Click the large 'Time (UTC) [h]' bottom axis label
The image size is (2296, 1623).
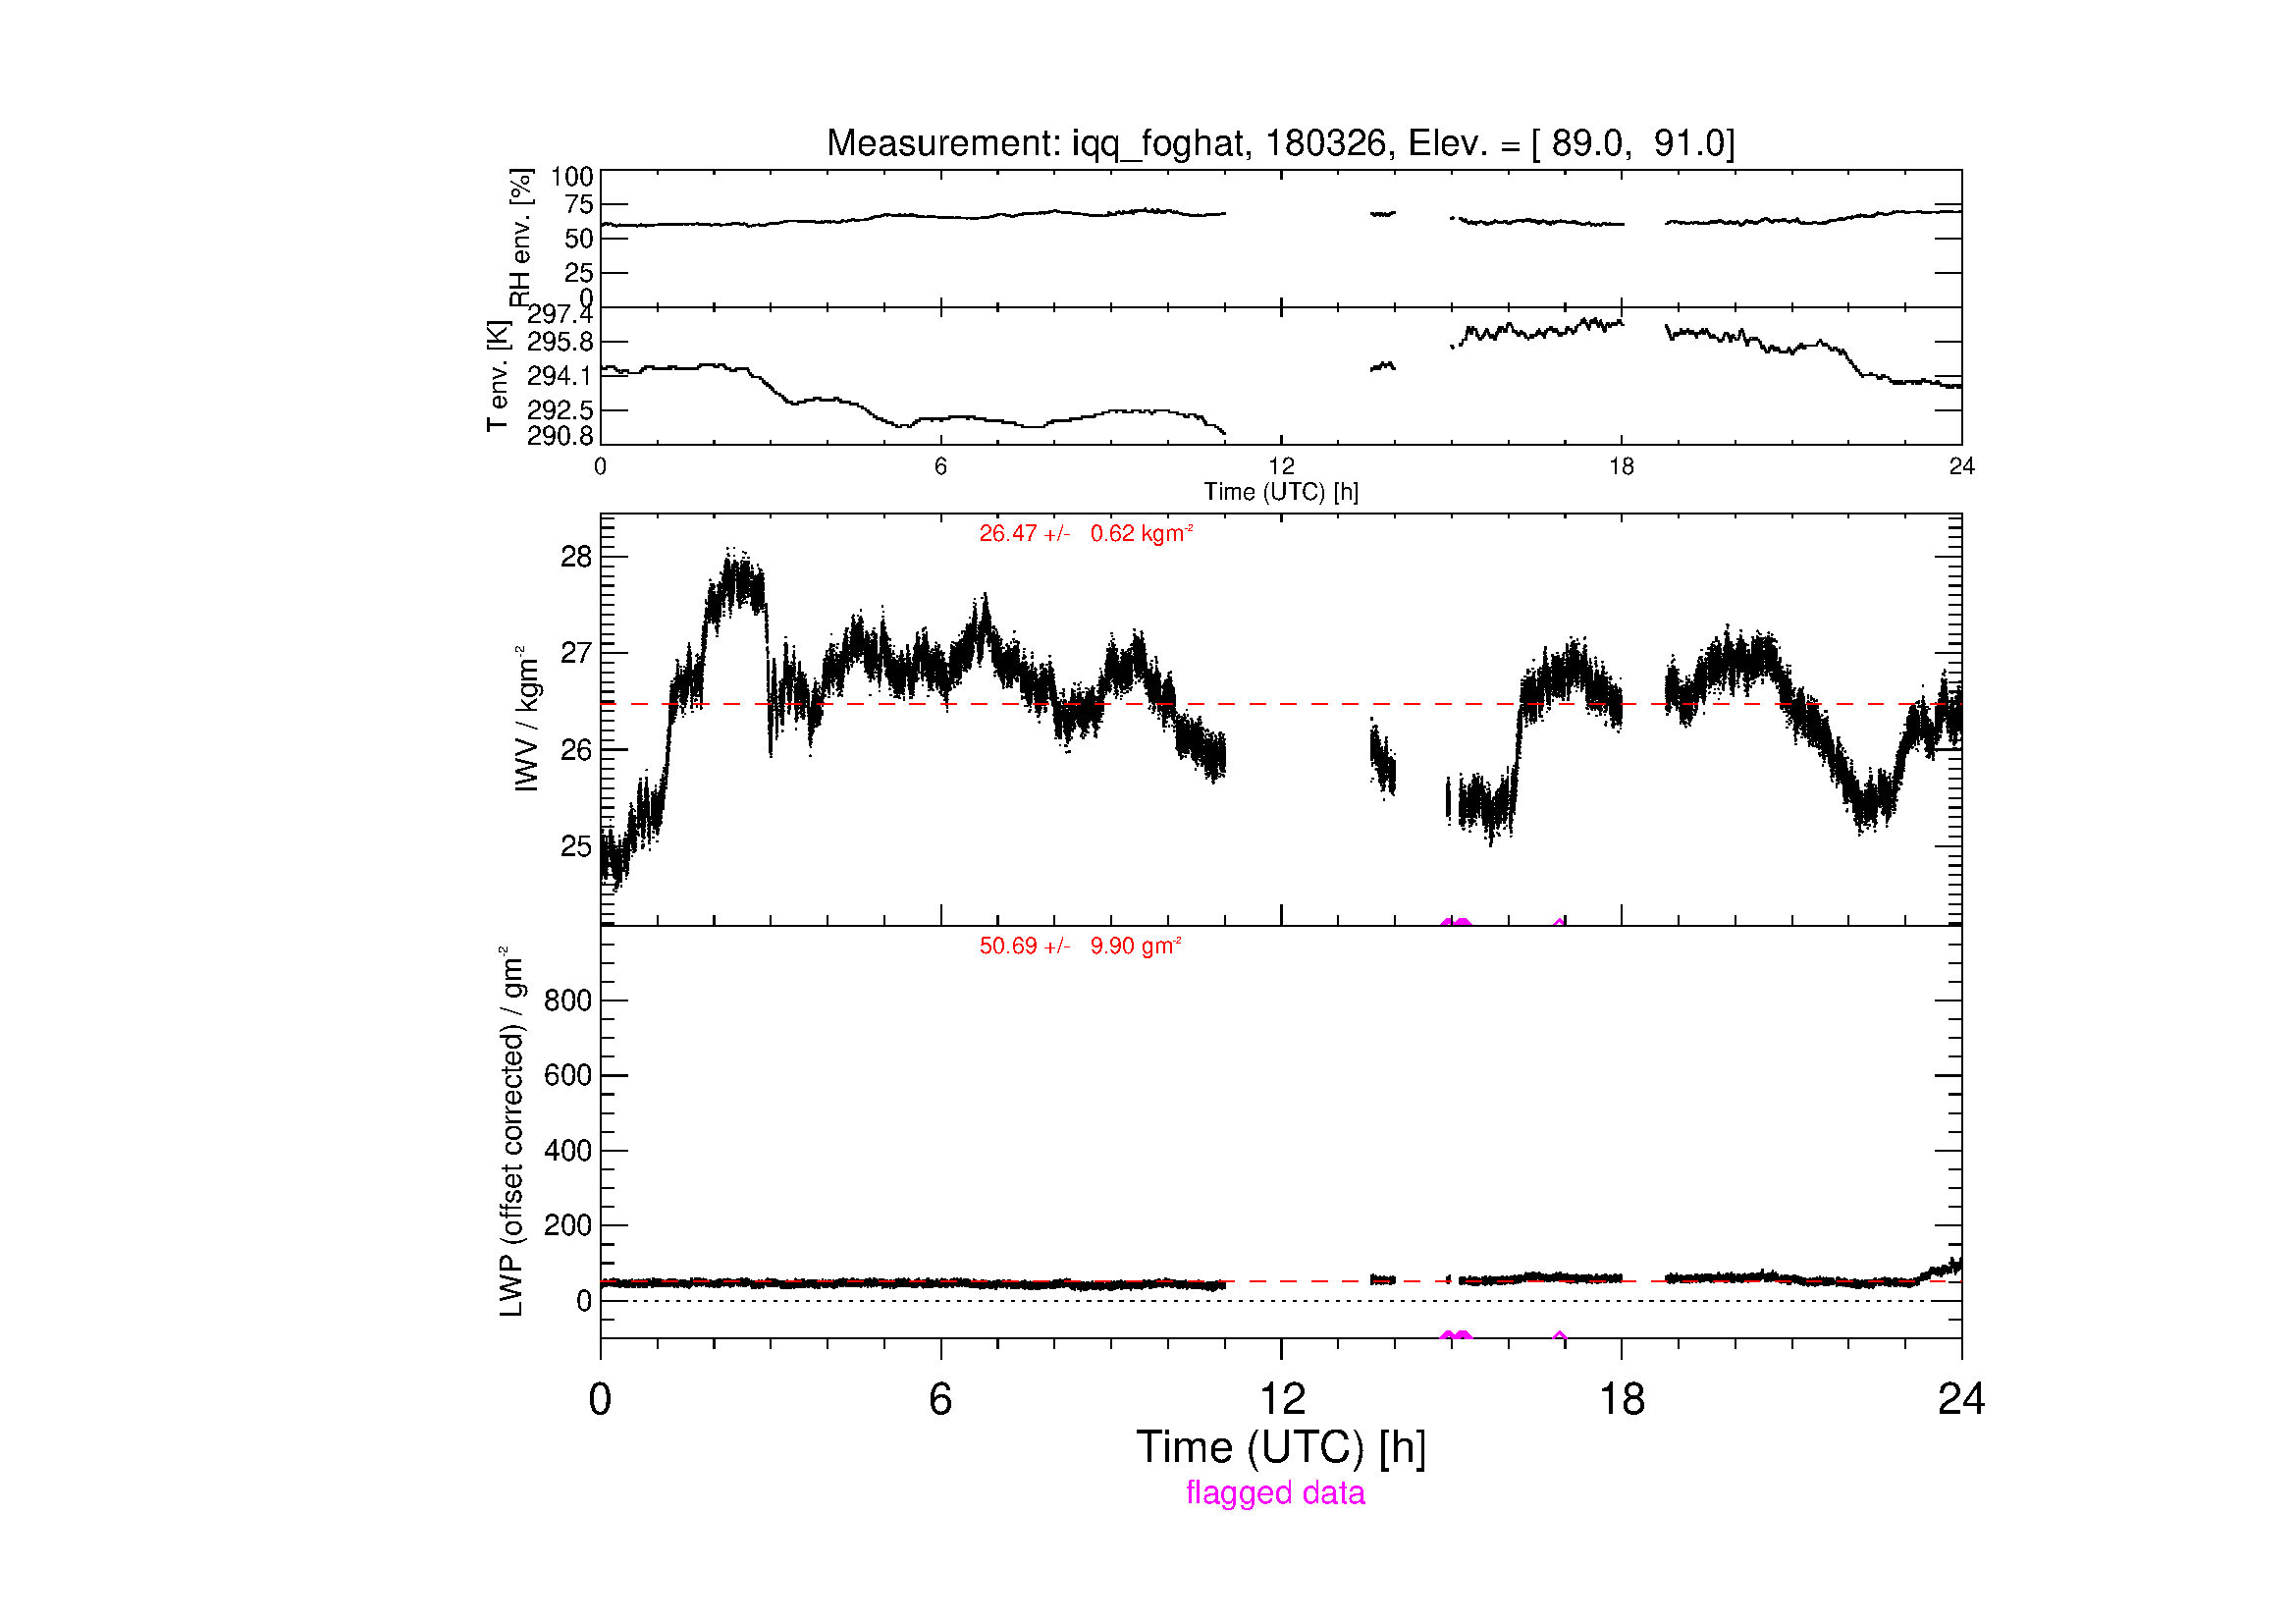(x=1281, y=1447)
